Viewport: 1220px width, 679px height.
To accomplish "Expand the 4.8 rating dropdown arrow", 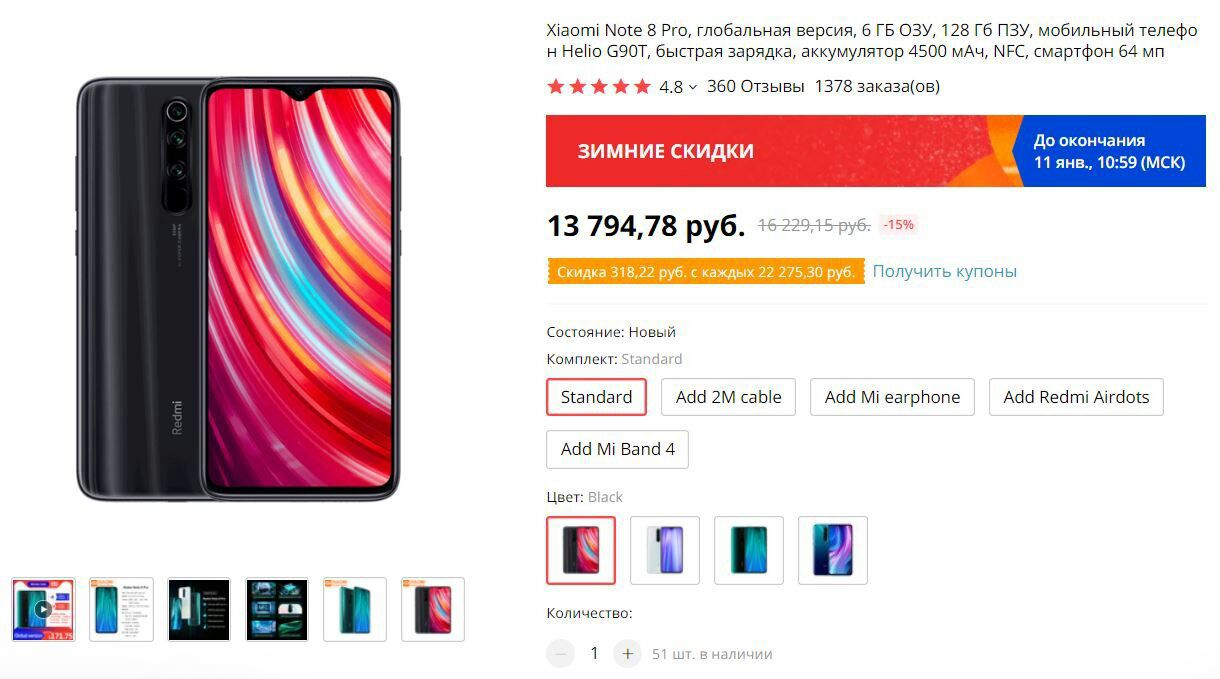I will (693, 87).
